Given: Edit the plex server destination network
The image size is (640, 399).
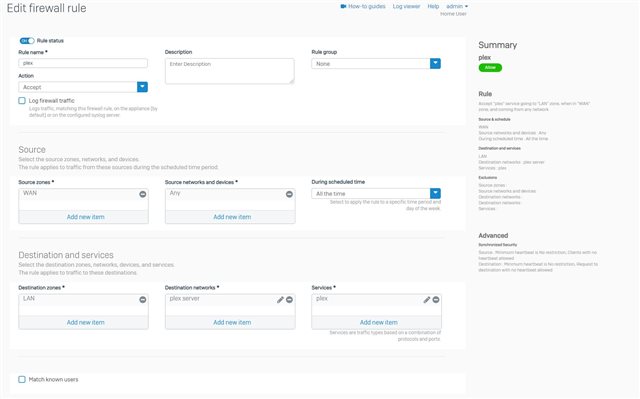Looking at the screenshot, I should [280, 299].
